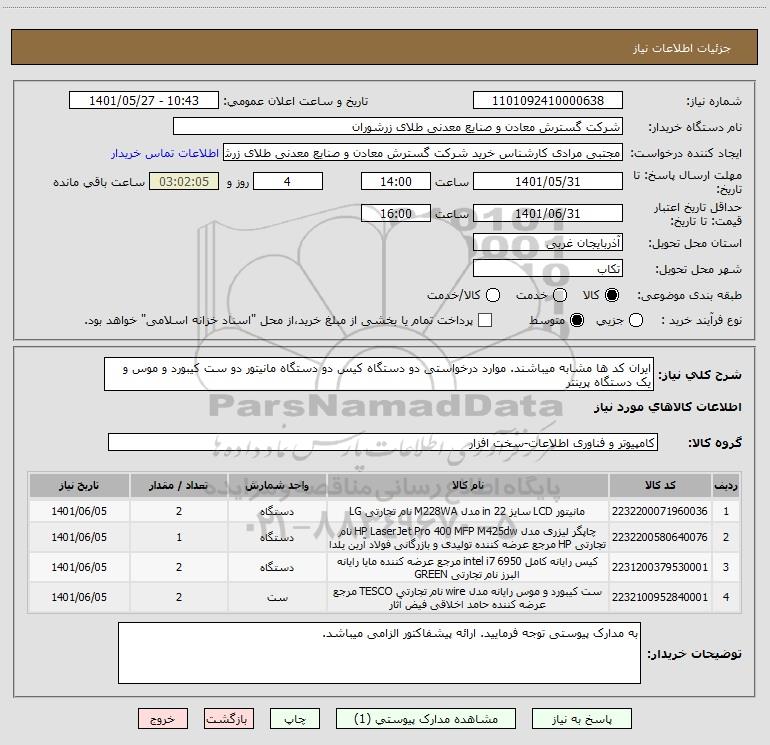The height and width of the screenshot is (745, 770).
Task: Click product code 2231200379530001
Action: (x=660, y=567)
